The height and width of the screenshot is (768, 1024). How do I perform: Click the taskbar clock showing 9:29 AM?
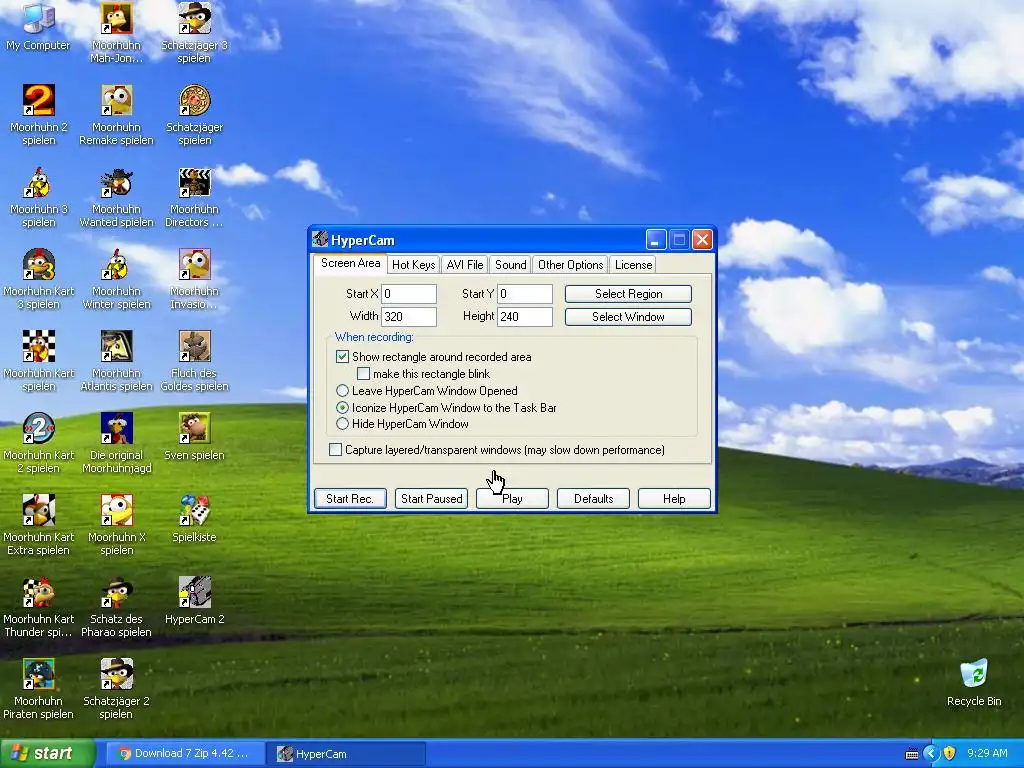(x=987, y=754)
